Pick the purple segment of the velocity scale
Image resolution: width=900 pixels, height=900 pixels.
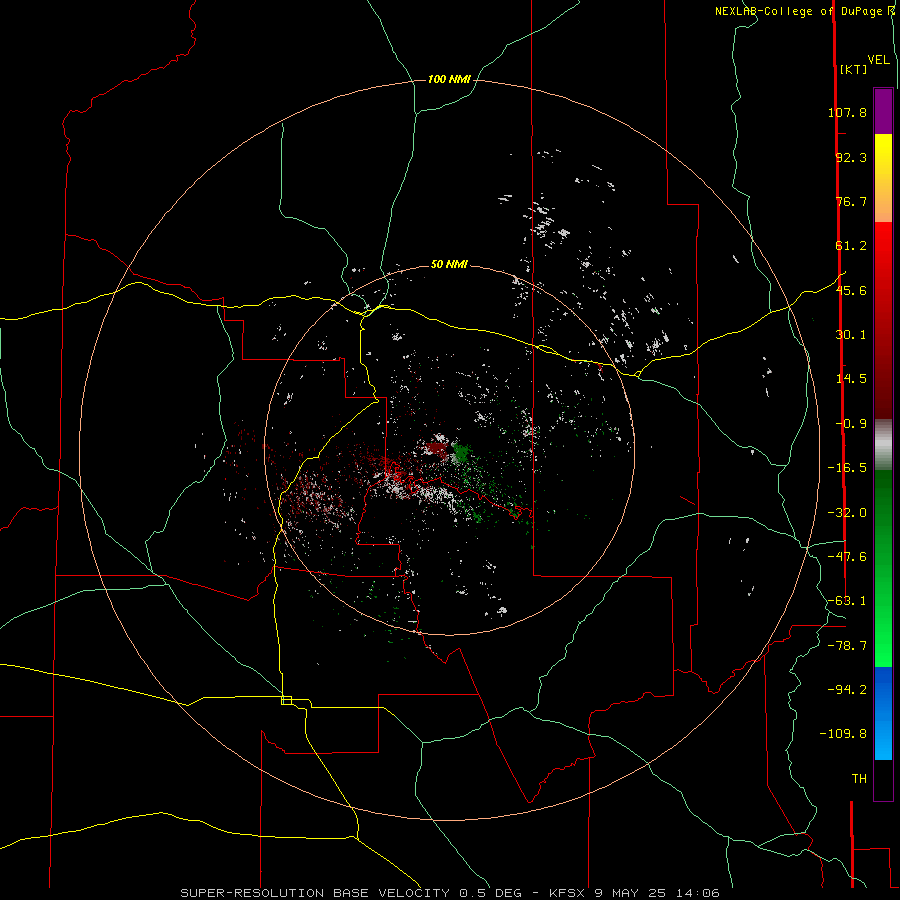883,111
